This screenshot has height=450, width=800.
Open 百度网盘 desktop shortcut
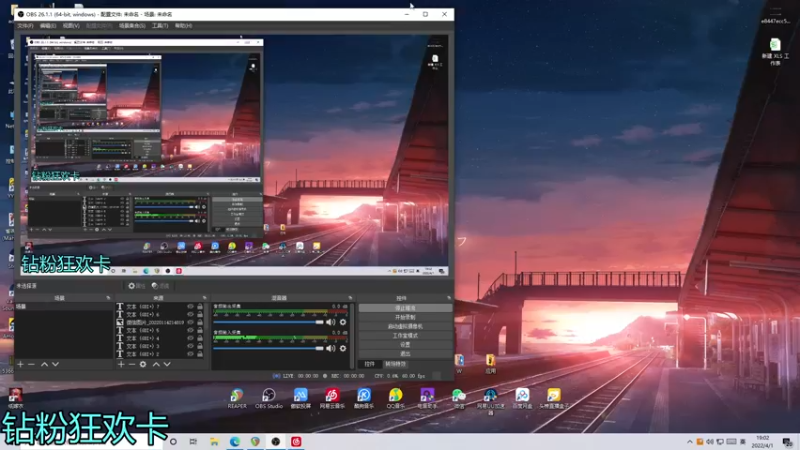[x=522, y=398]
